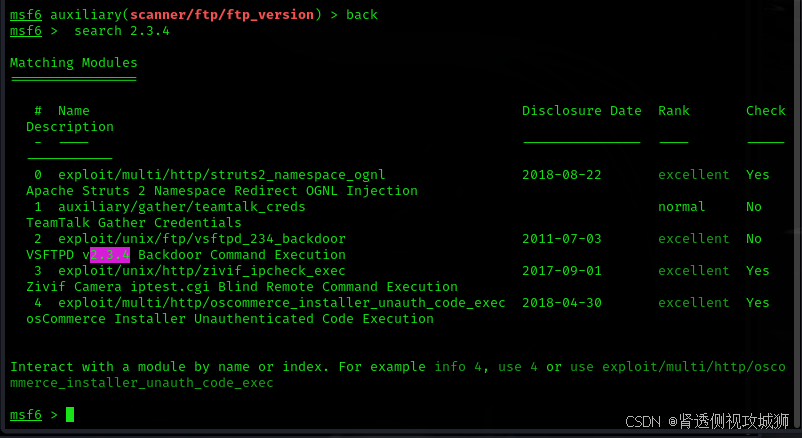Click the Disclosure Date column header
The image size is (802, 438).
(582, 111)
